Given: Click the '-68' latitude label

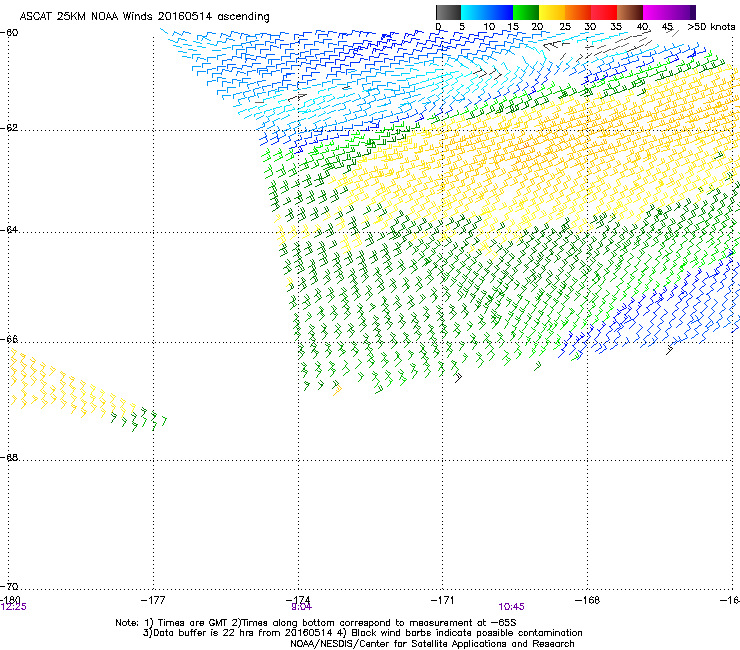Looking at the screenshot, I should pyautogui.click(x=9, y=458).
